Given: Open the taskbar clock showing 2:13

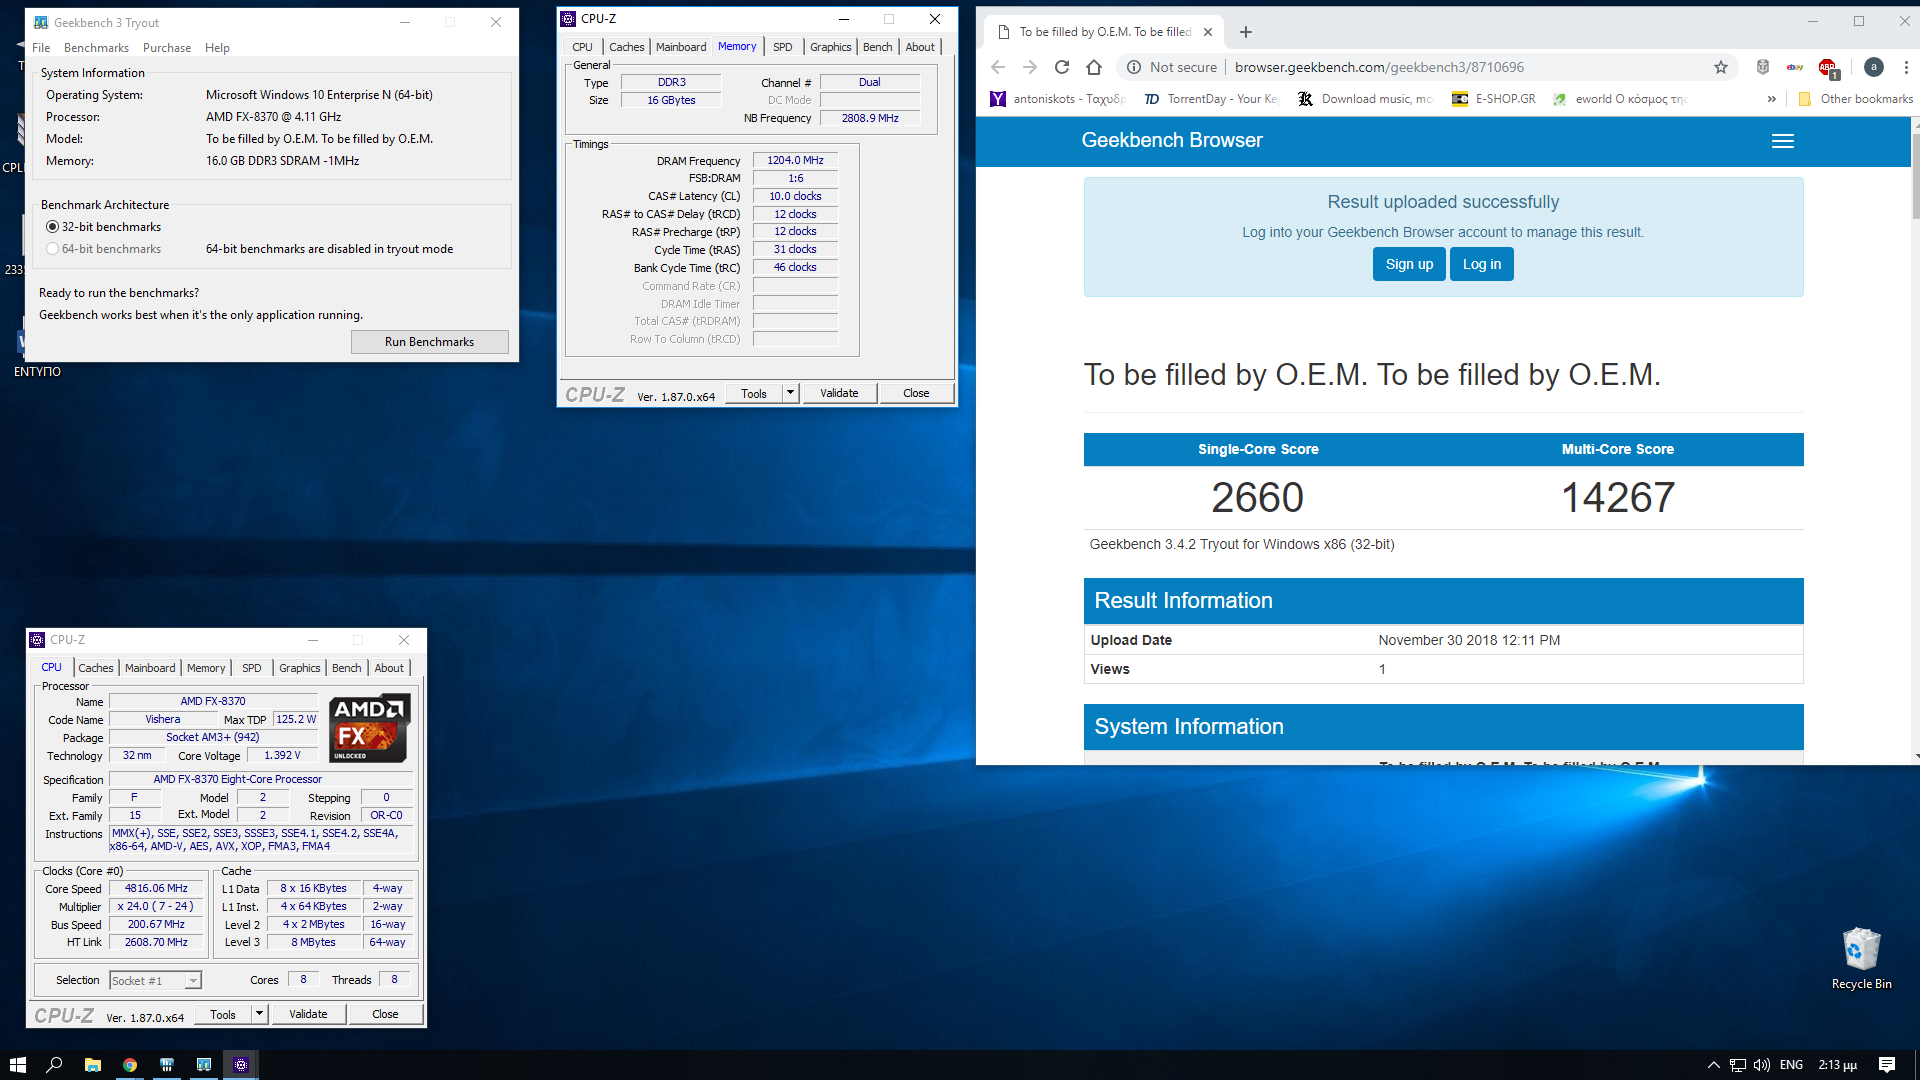Looking at the screenshot, I should tap(1838, 1065).
